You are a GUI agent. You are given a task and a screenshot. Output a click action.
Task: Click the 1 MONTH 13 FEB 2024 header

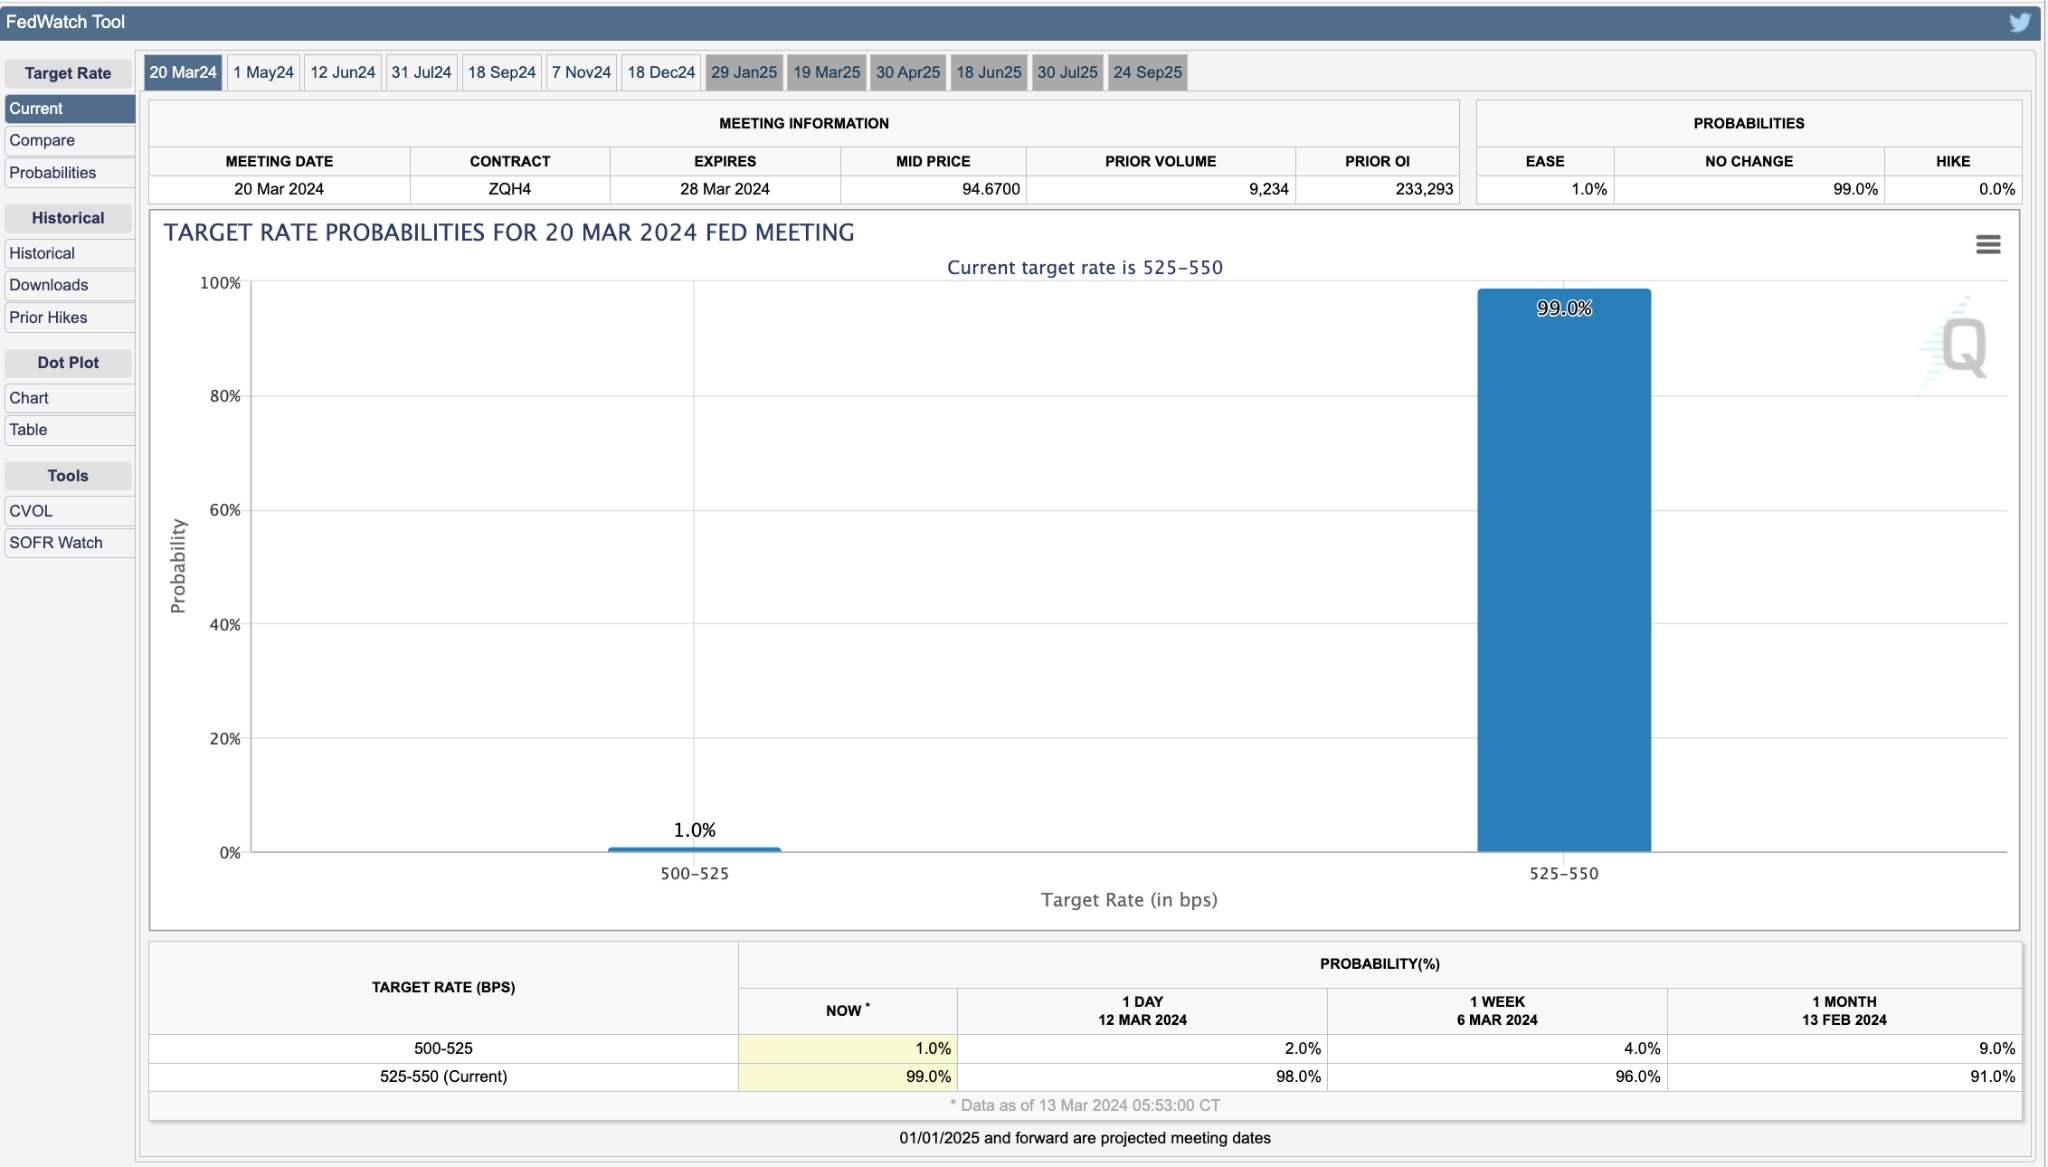(x=1844, y=1011)
